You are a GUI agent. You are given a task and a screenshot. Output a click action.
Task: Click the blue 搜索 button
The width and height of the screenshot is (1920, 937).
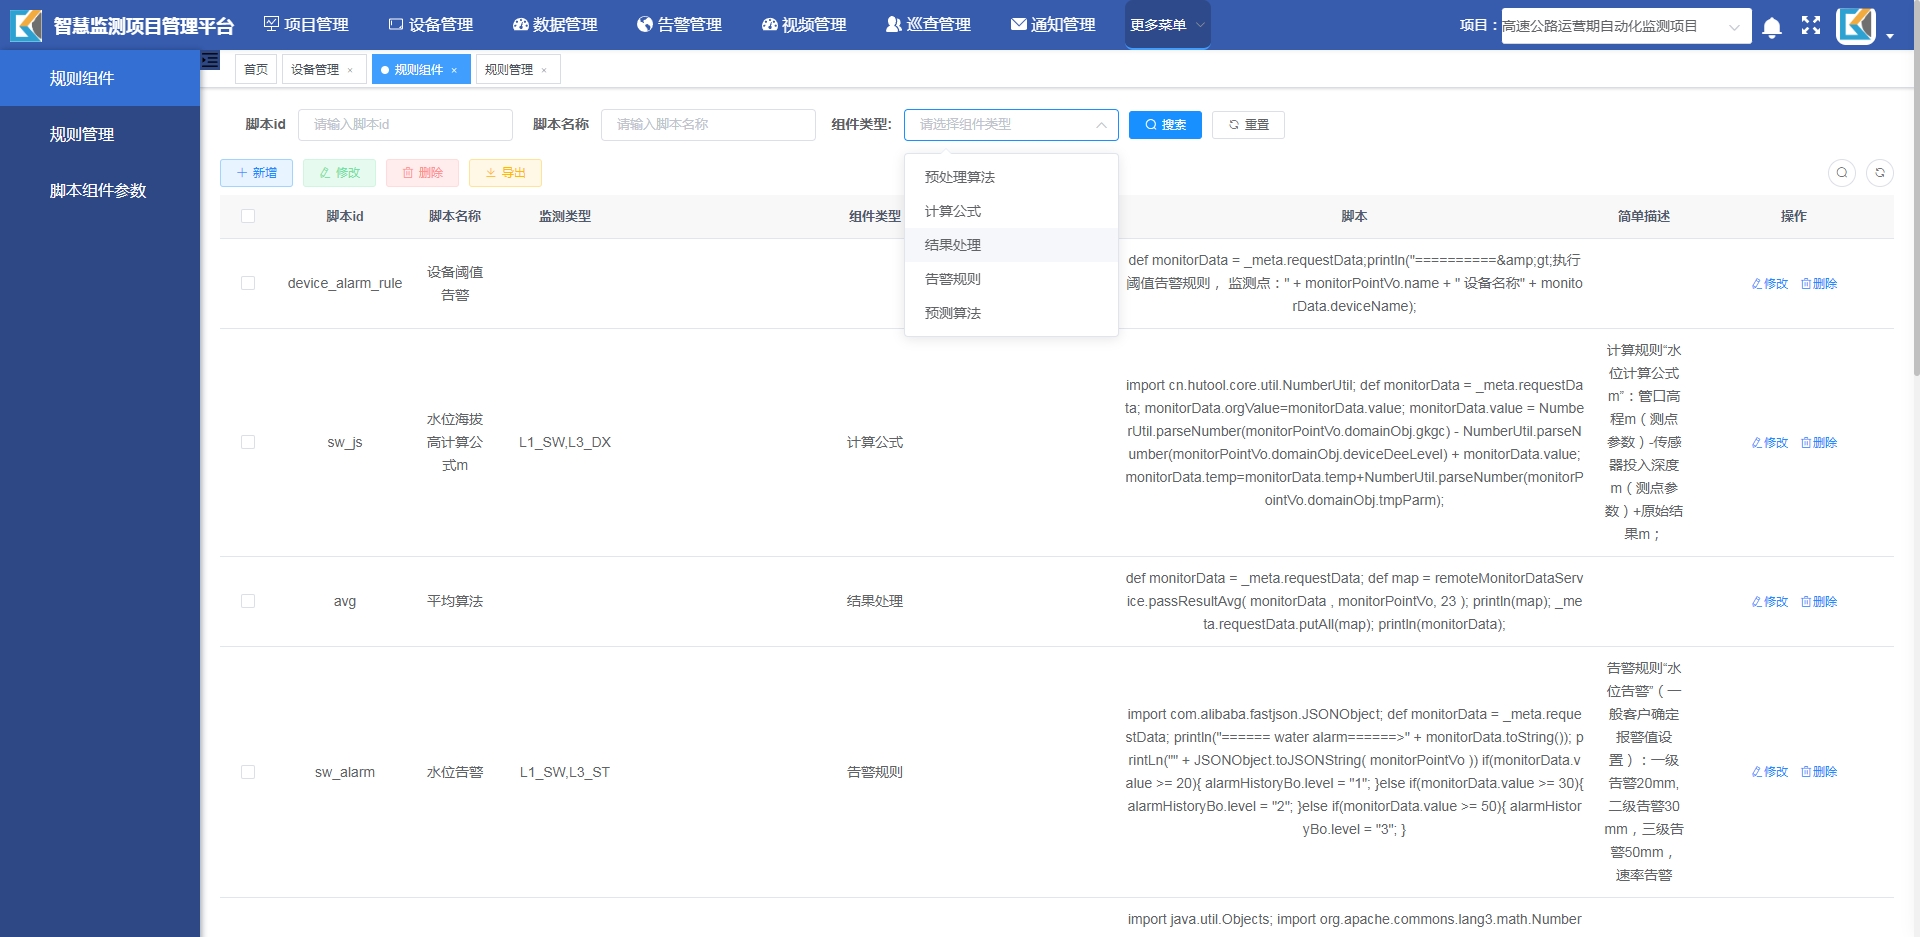(1165, 125)
